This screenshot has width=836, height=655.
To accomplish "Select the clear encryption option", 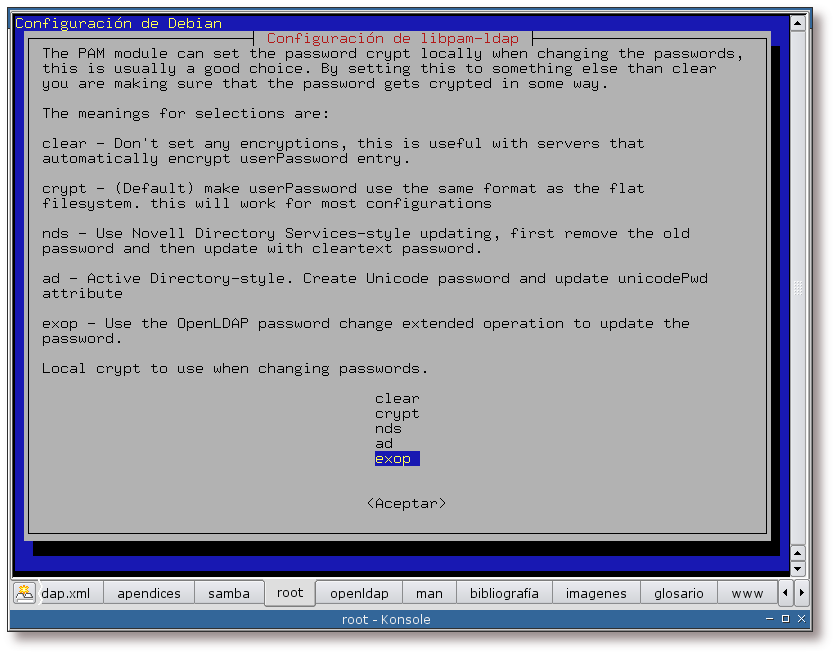I will click(397, 399).
